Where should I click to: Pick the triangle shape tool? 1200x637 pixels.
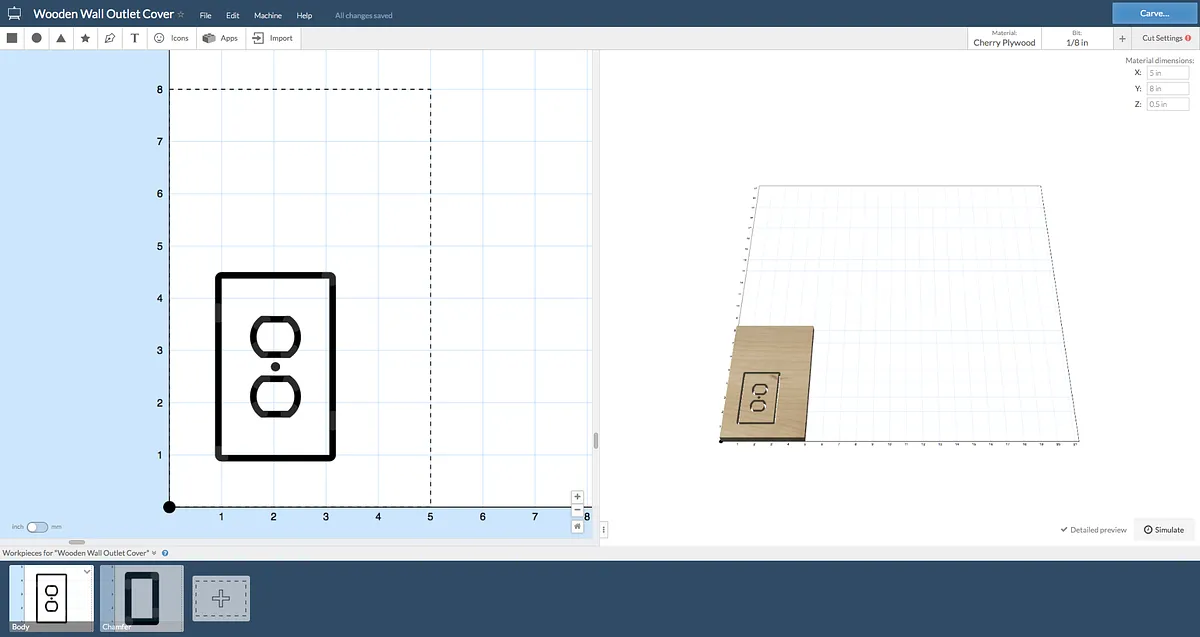coord(61,38)
